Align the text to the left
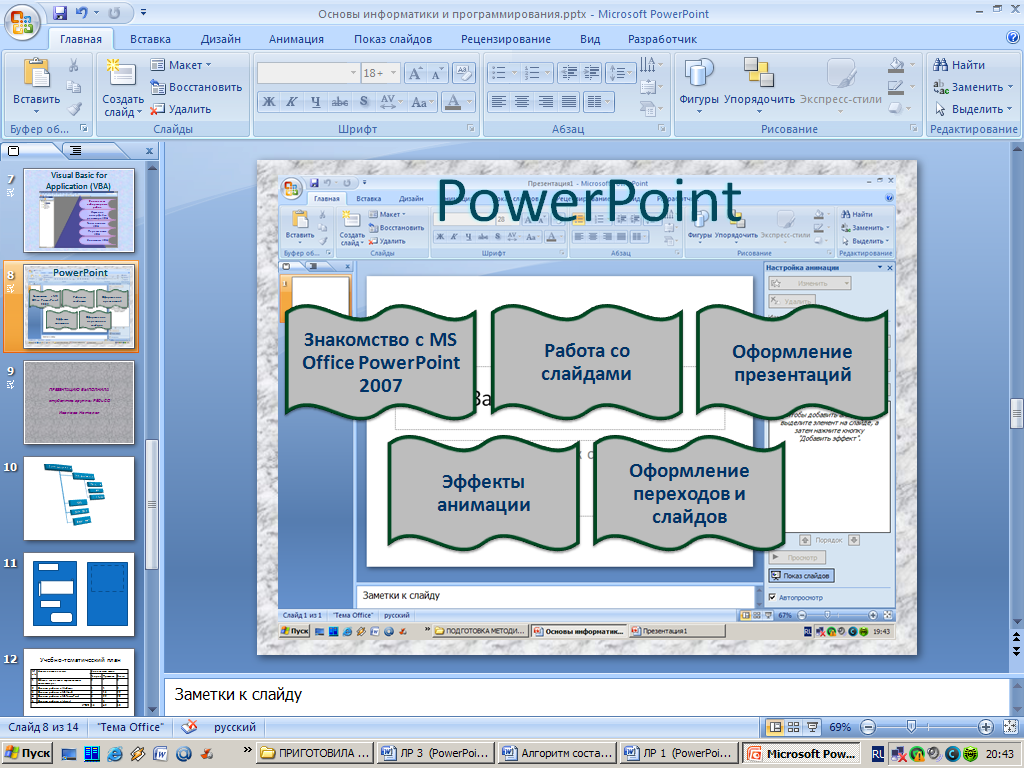 pos(498,102)
